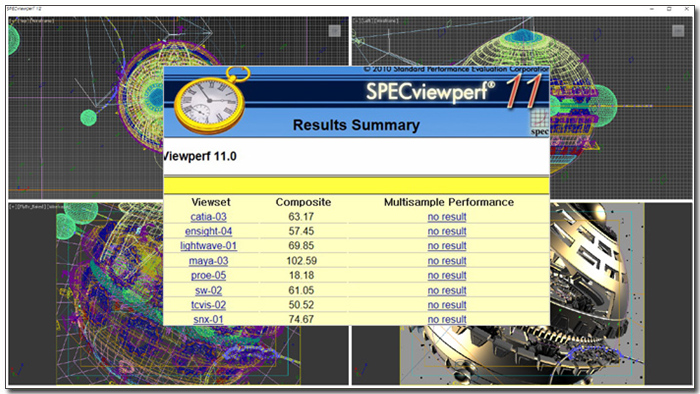The width and height of the screenshot is (700, 394).
Task: Open the maya-03 viewset link
Action: [208, 261]
